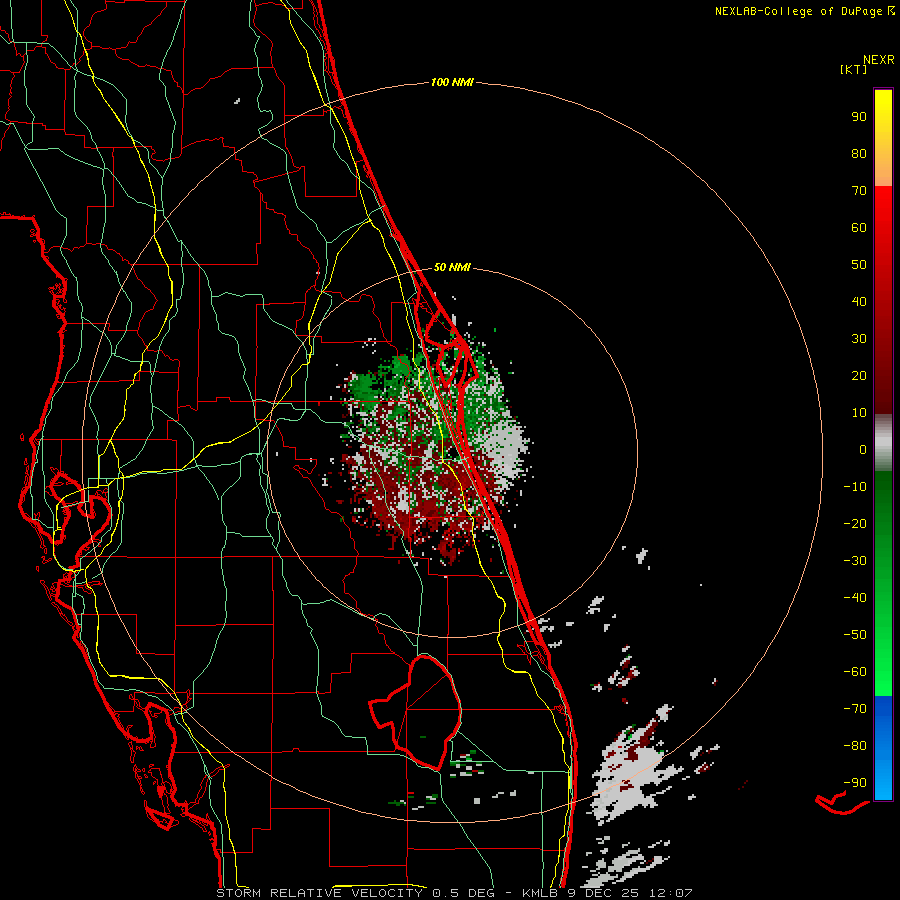900x900 pixels.
Task: Pick the blue -80 knot scale segment
Action: pos(883,746)
